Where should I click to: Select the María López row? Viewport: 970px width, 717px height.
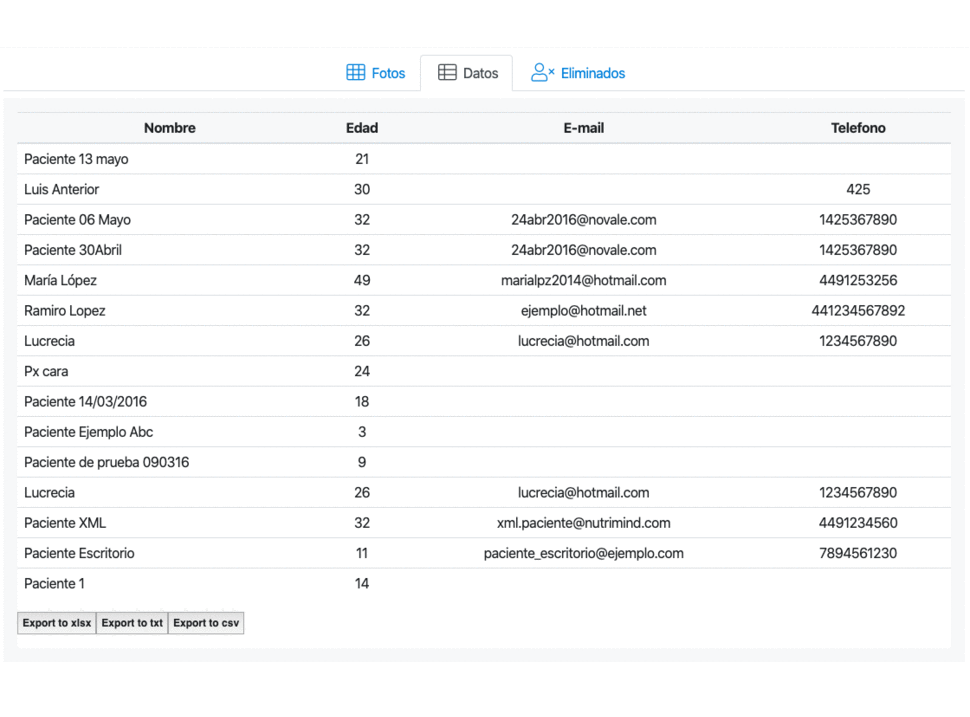click(484, 280)
